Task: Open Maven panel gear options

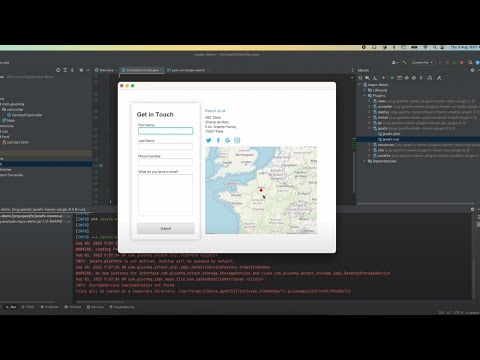Action: [472, 70]
